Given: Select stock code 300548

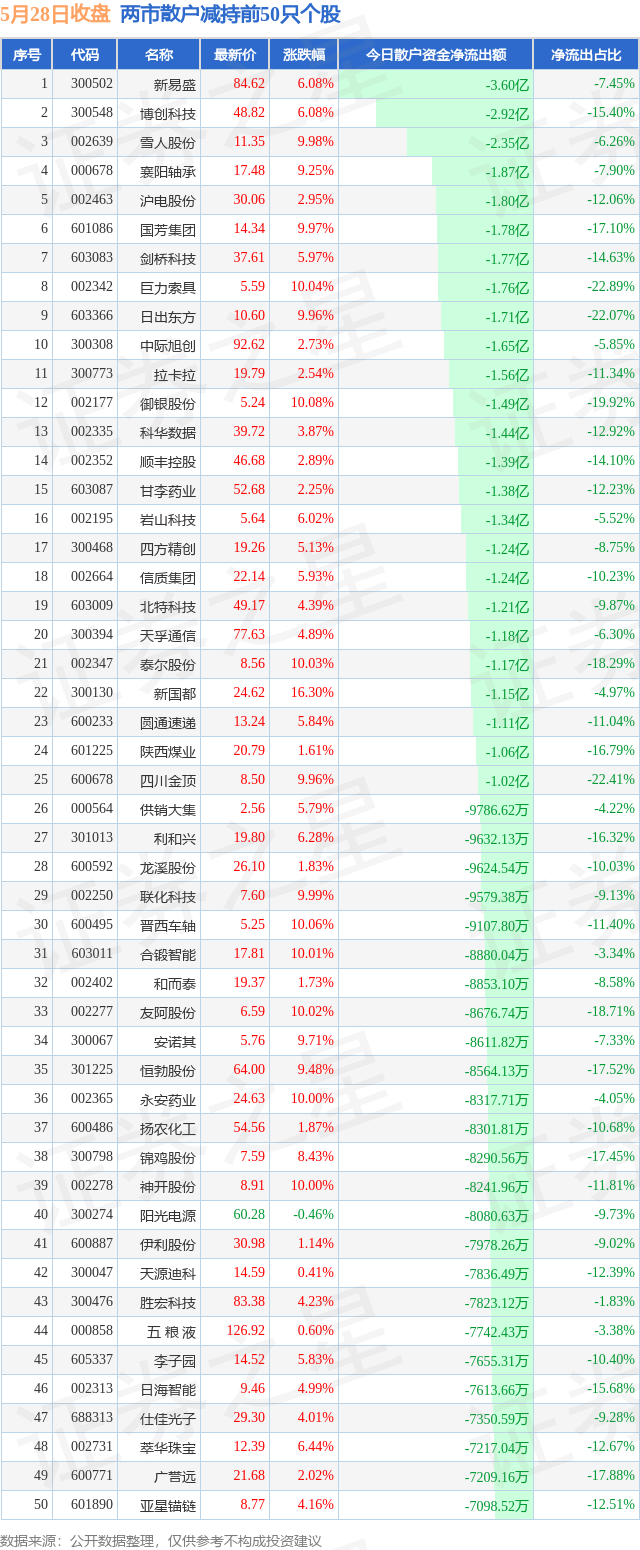Looking at the screenshot, I should pyautogui.click(x=92, y=113).
